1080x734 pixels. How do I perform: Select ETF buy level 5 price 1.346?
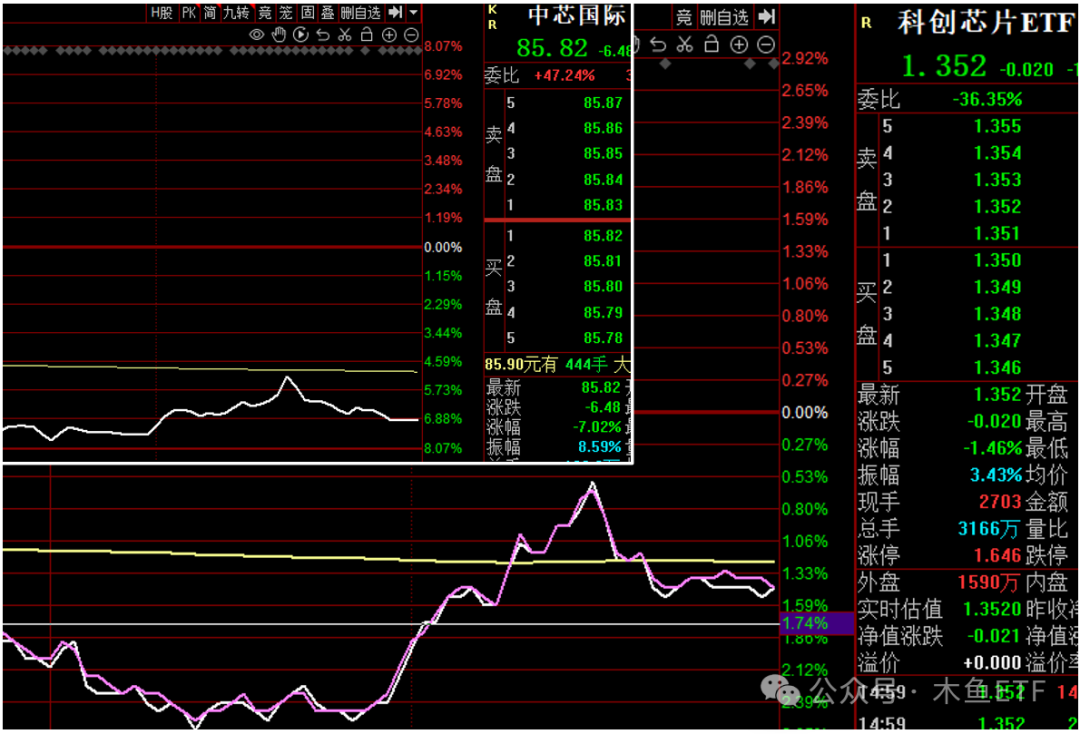coord(997,367)
